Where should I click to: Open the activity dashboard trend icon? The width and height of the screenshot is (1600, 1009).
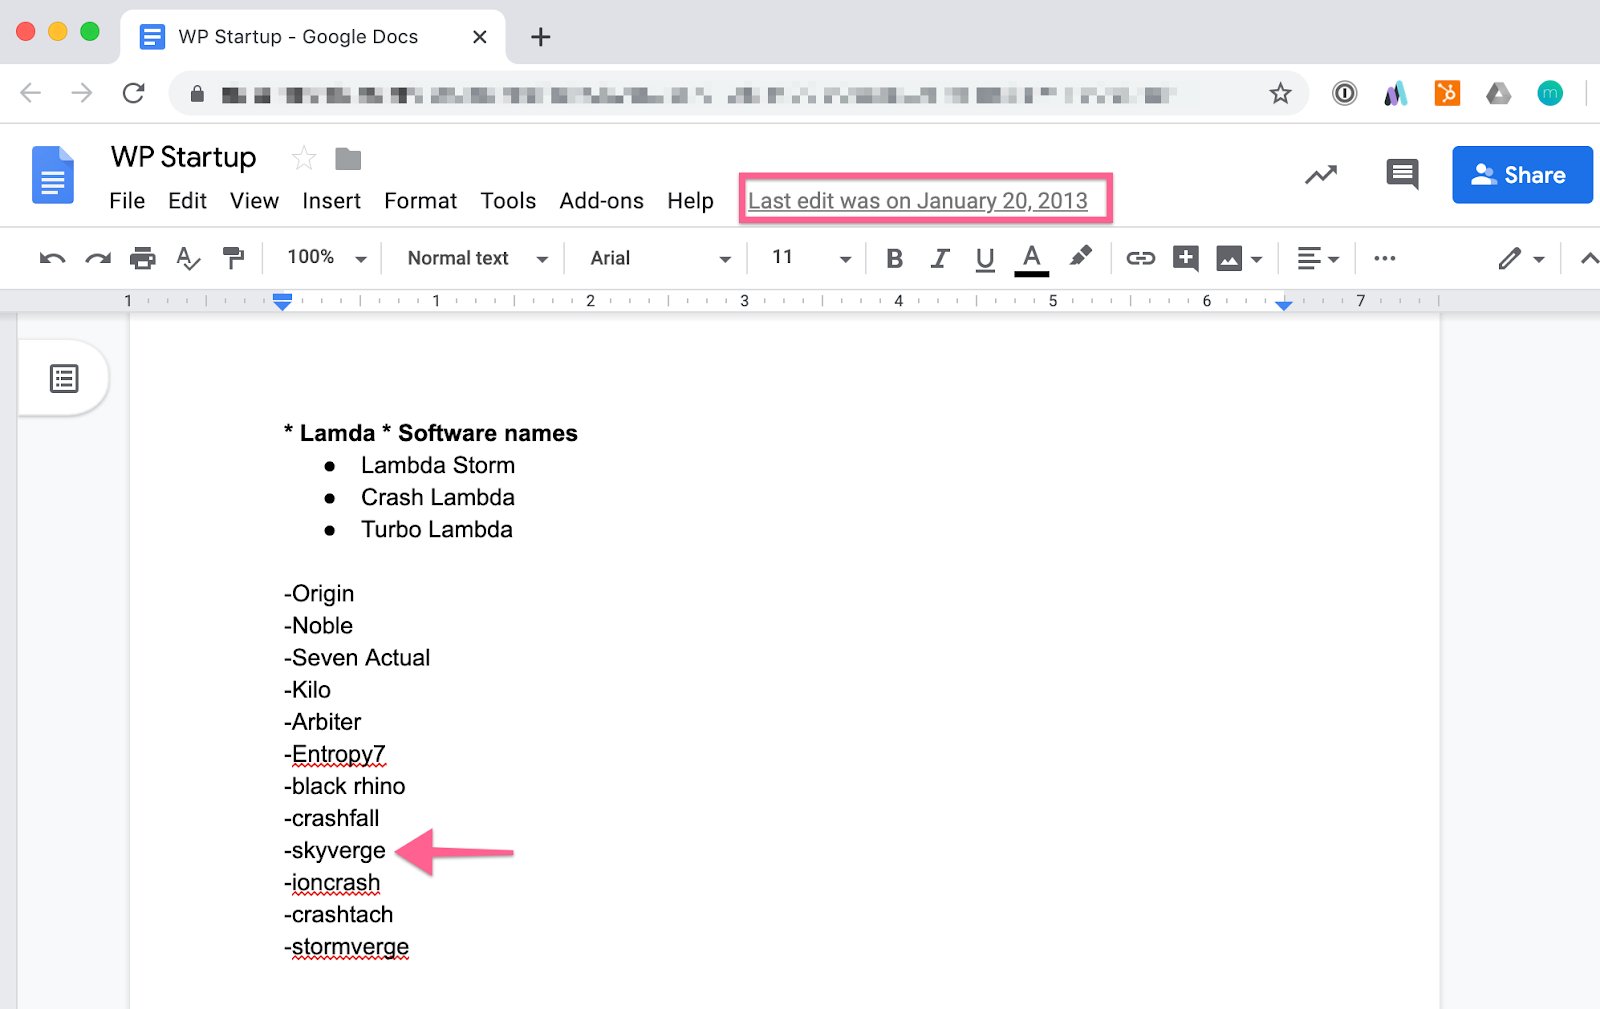point(1321,175)
